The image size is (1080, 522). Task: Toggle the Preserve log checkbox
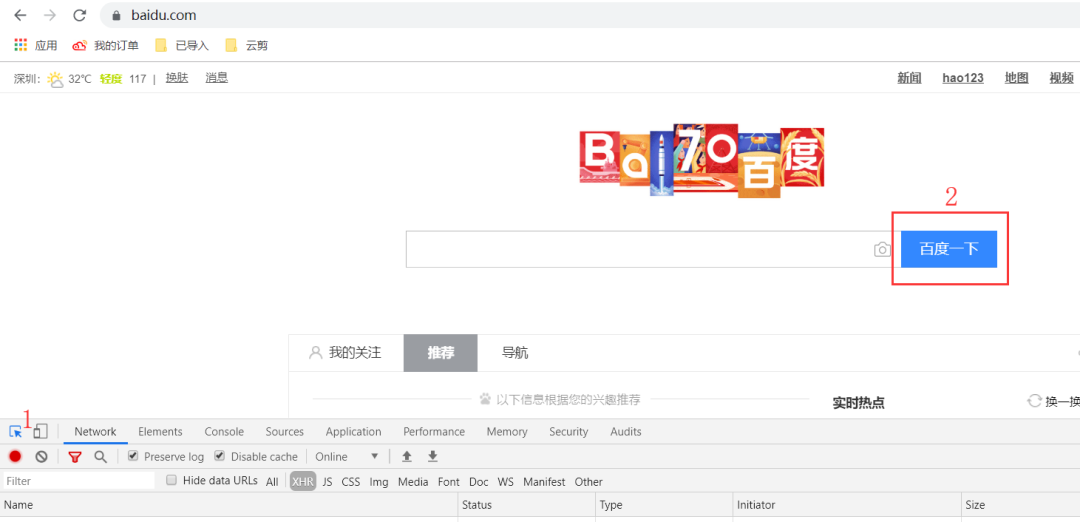(134, 456)
